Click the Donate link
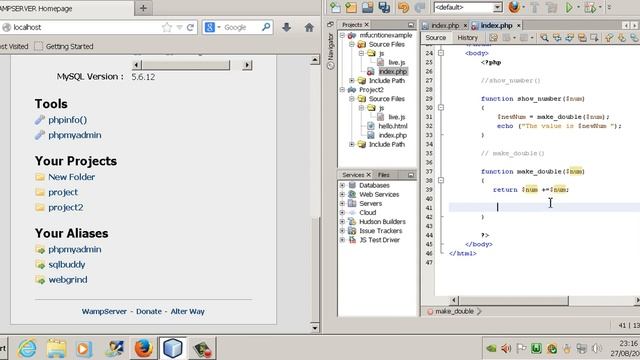640x360 pixels. [149, 311]
